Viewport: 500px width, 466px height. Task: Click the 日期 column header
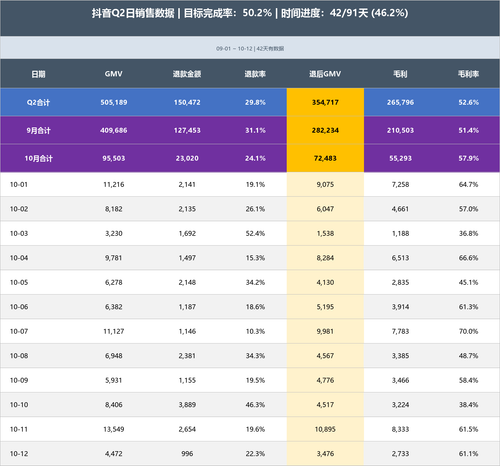coord(38,74)
